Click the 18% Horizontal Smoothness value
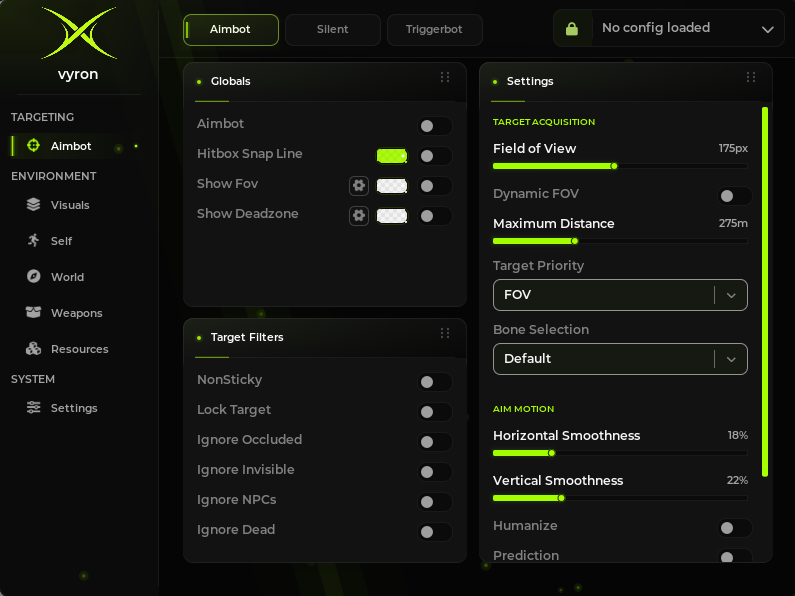Image resolution: width=795 pixels, height=596 pixels. pyautogui.click(x=738, y=435)
